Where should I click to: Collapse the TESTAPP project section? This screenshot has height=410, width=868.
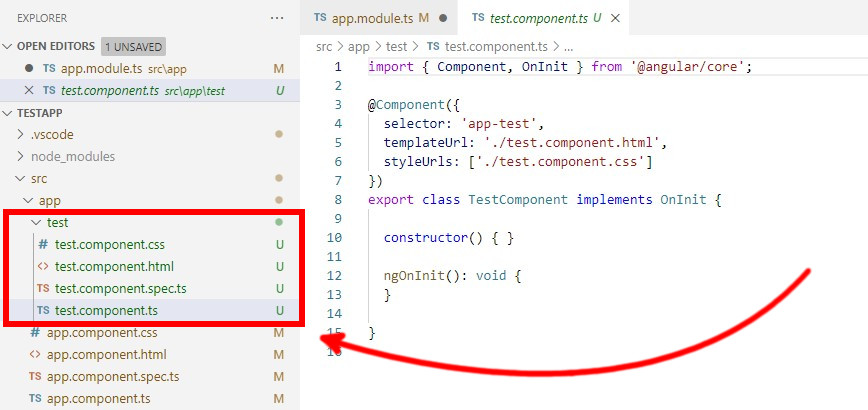coord(9,112)
